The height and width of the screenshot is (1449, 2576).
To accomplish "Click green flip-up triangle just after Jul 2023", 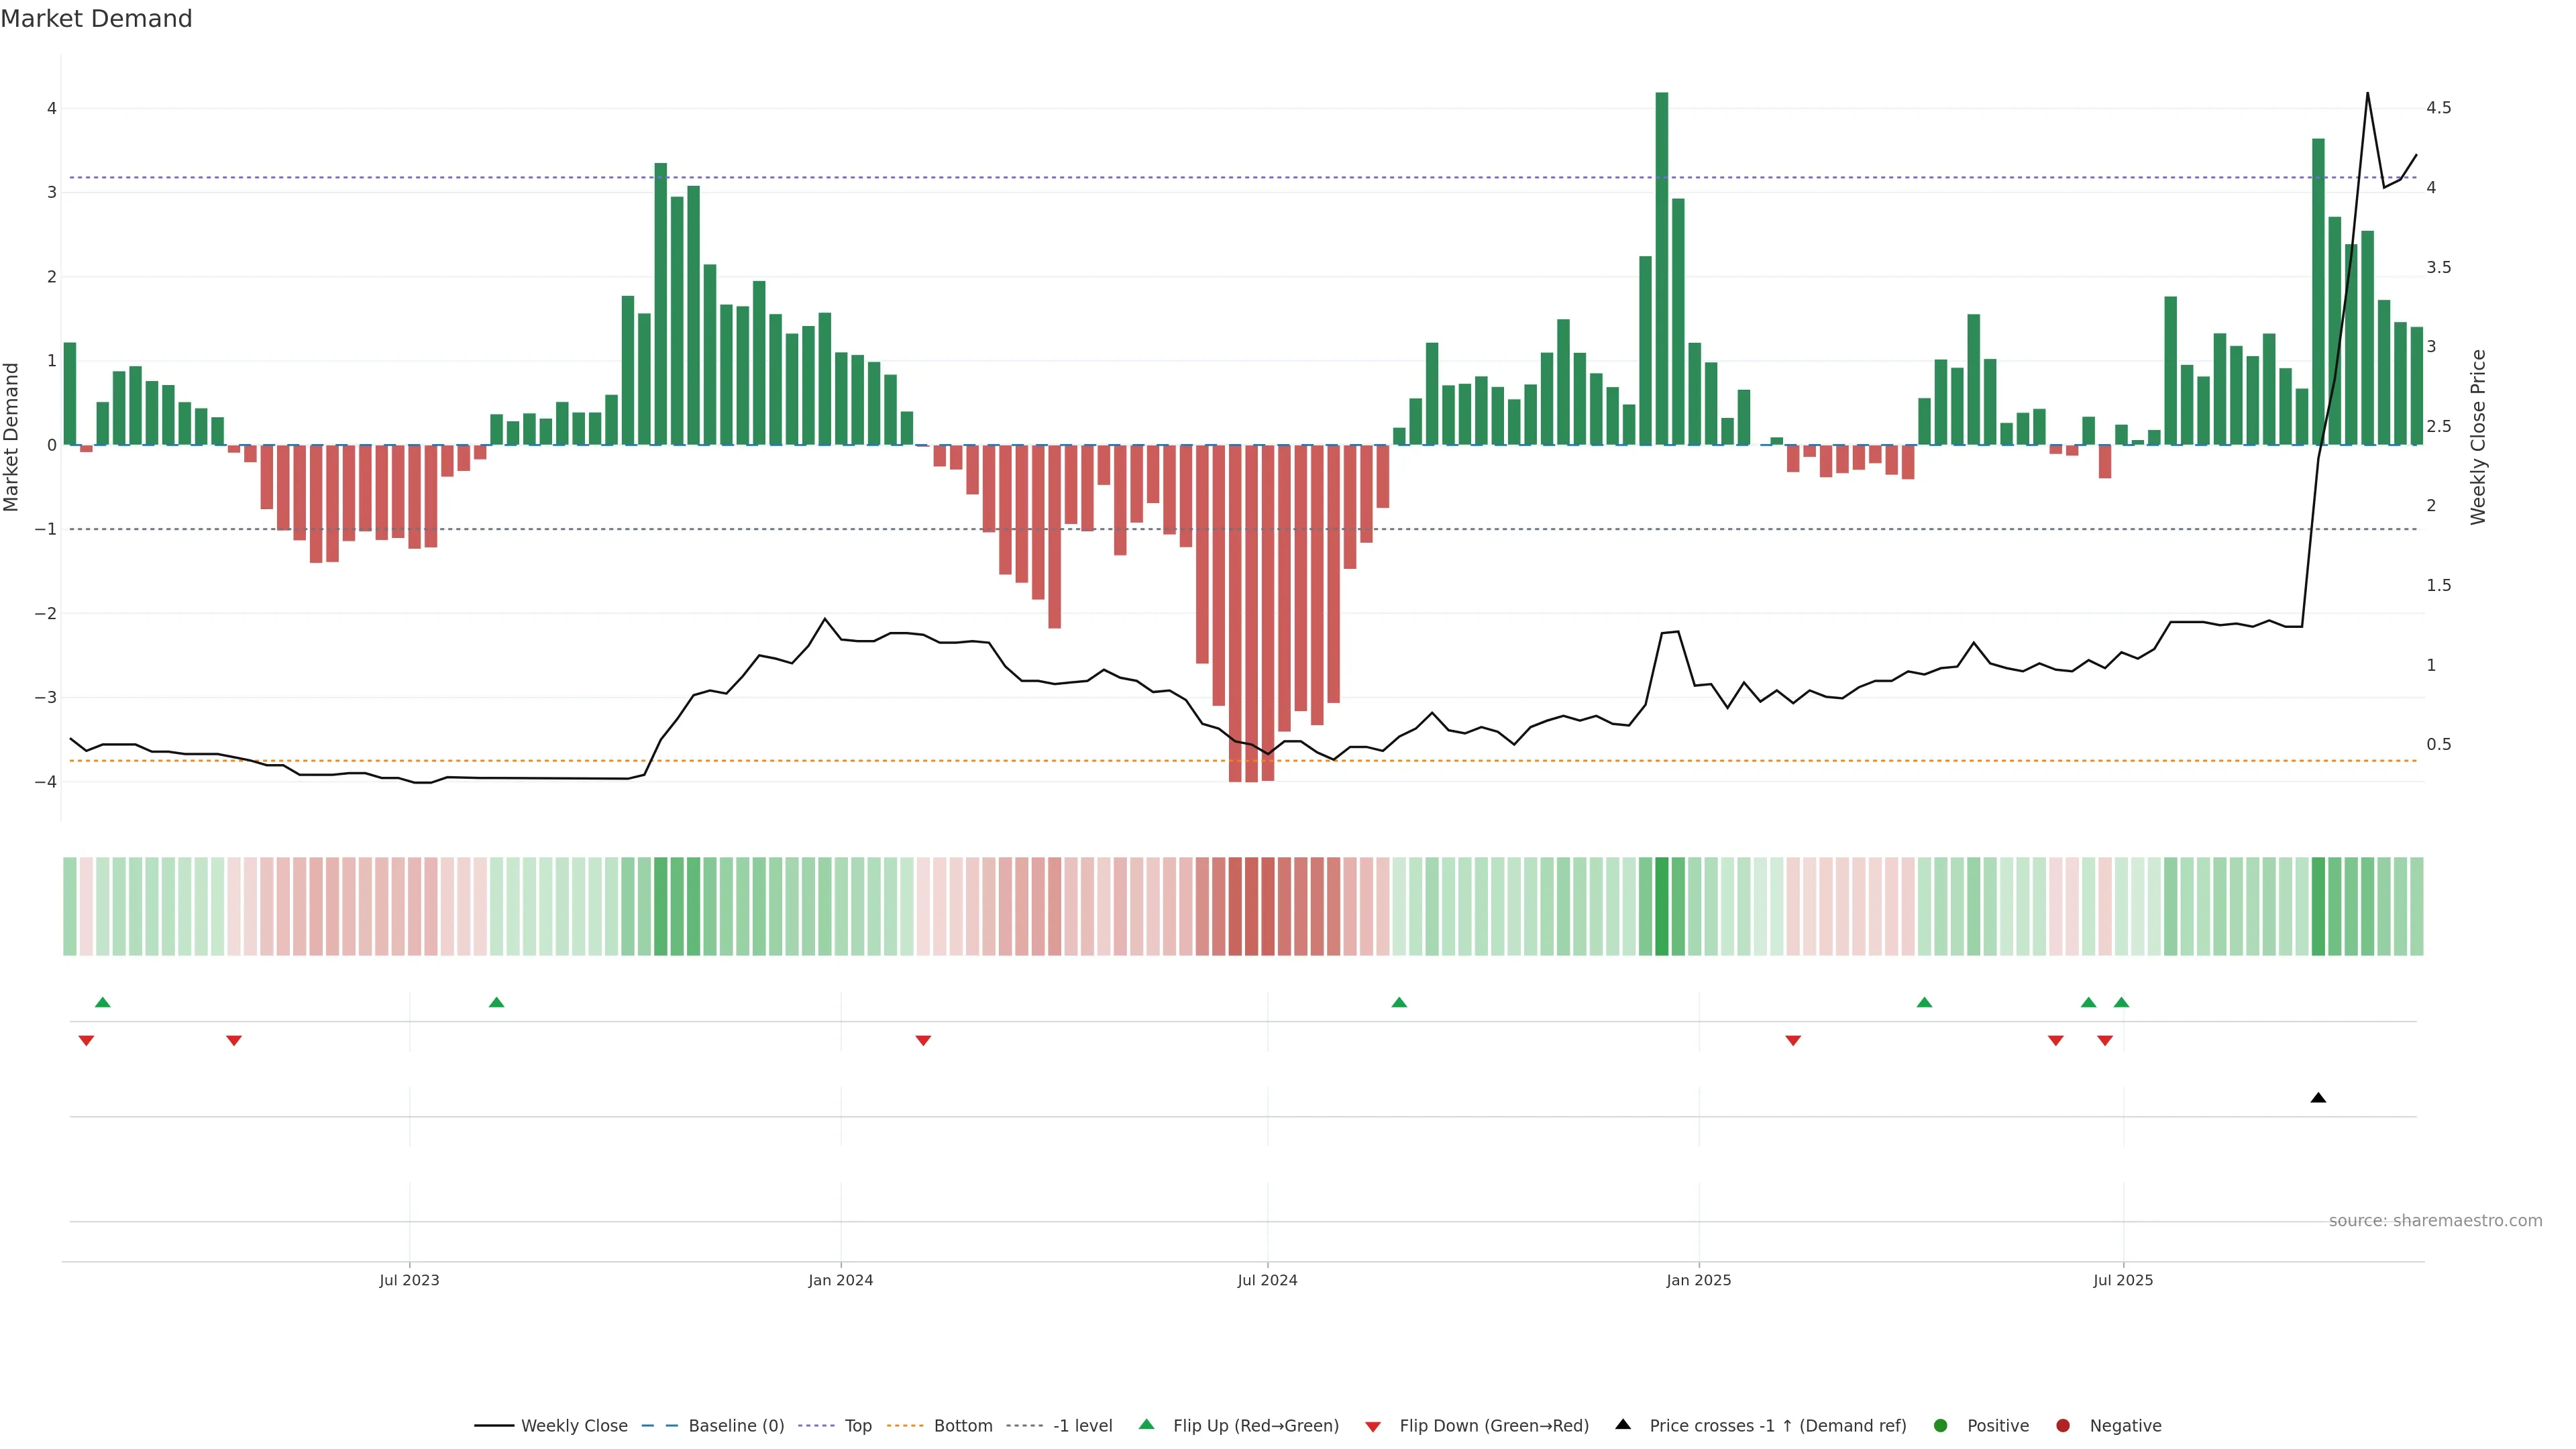I will pyautogui.click(x=496, y=1002).
